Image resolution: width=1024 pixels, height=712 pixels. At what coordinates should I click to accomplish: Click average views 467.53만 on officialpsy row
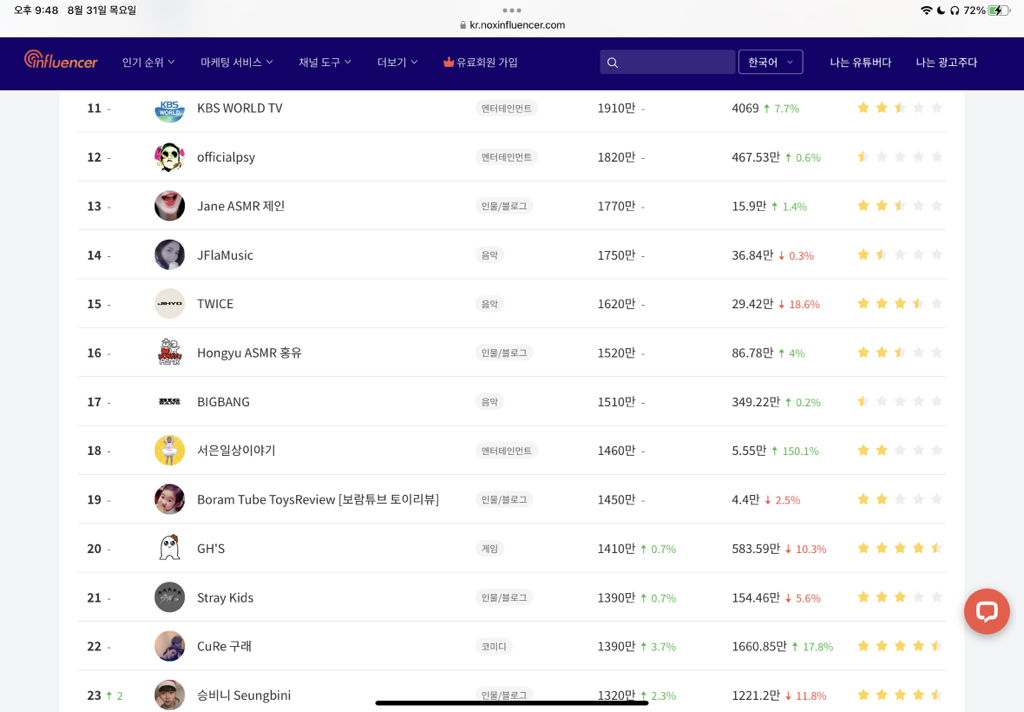(756, 157)
